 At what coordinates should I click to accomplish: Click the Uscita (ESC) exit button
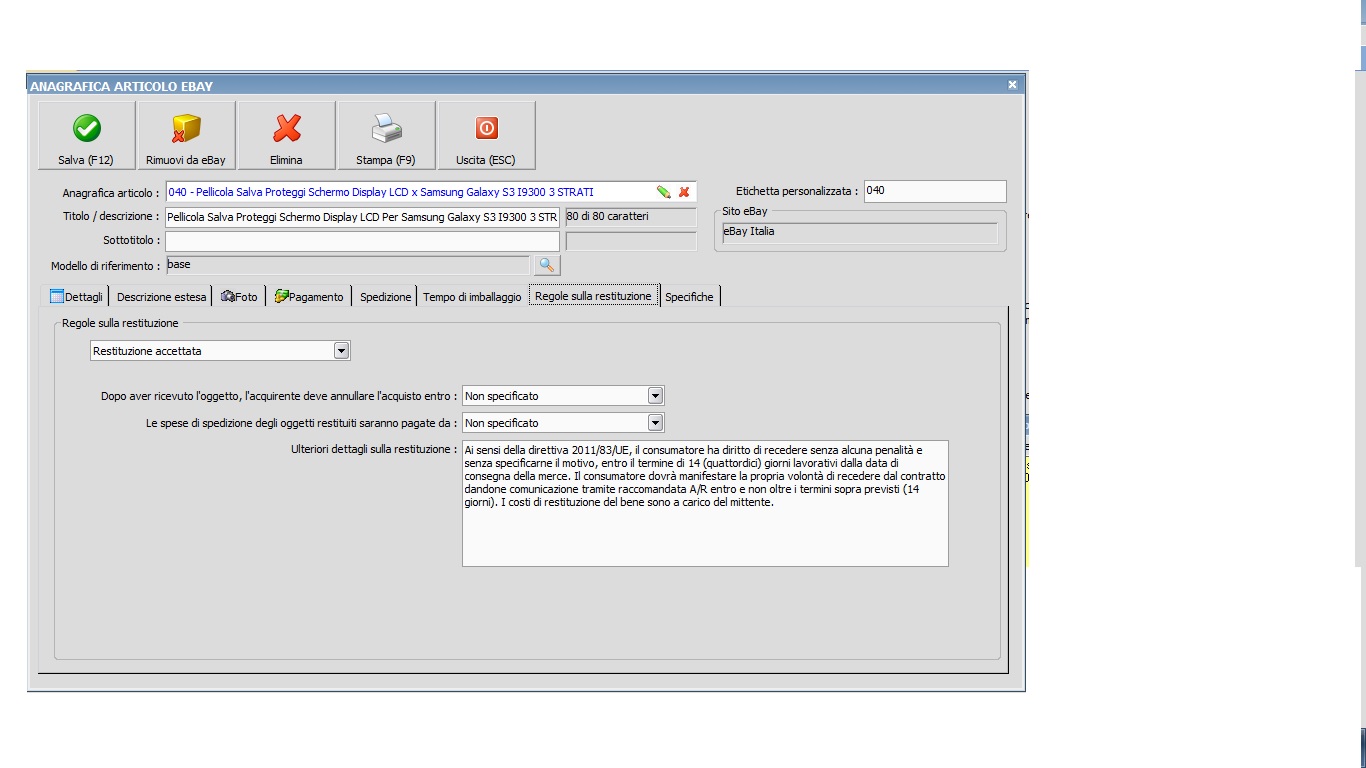tap(486, 135)
